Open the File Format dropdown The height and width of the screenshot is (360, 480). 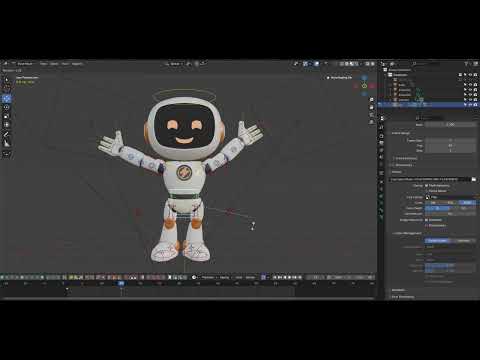(x=450, y=197)
